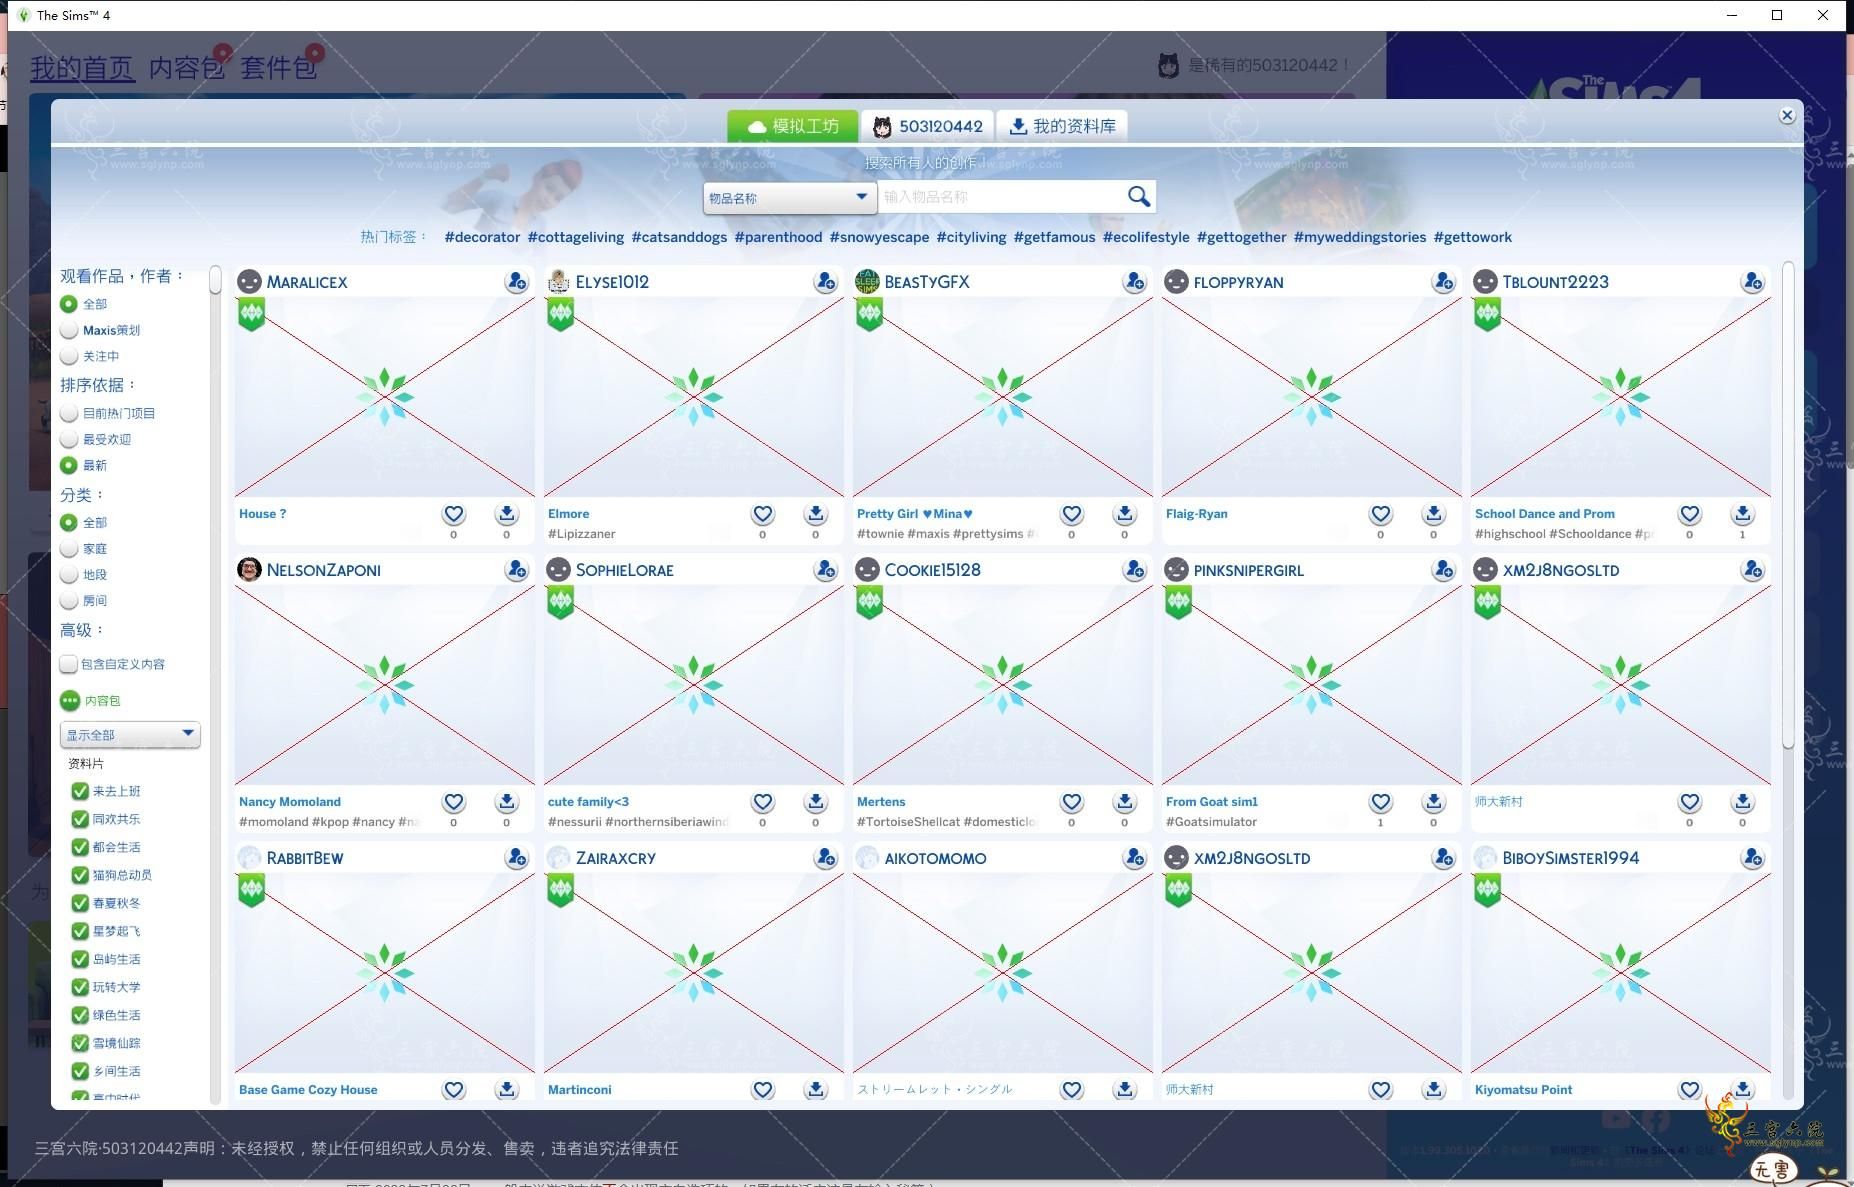1854x1187 pixels.
Task: Focus the 输入物品名称 search field
Action: (1000, 197)
